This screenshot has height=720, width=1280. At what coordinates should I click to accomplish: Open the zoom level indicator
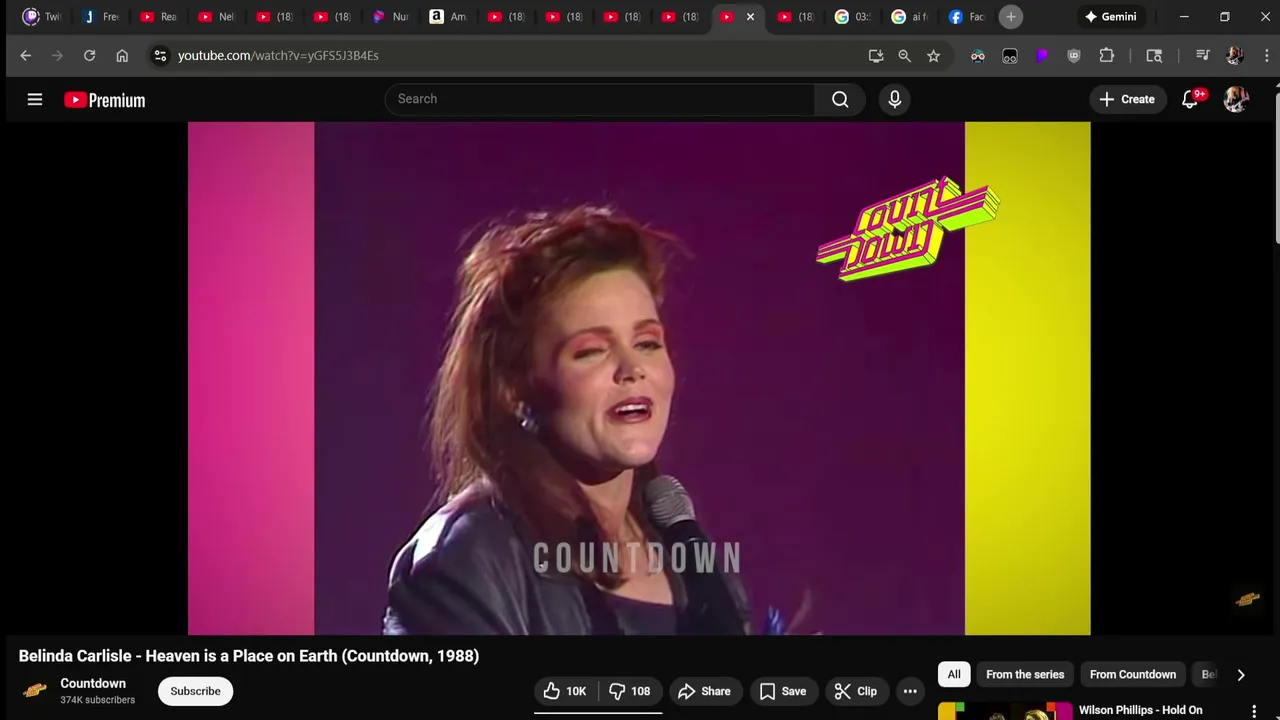[x=905, y=56]
